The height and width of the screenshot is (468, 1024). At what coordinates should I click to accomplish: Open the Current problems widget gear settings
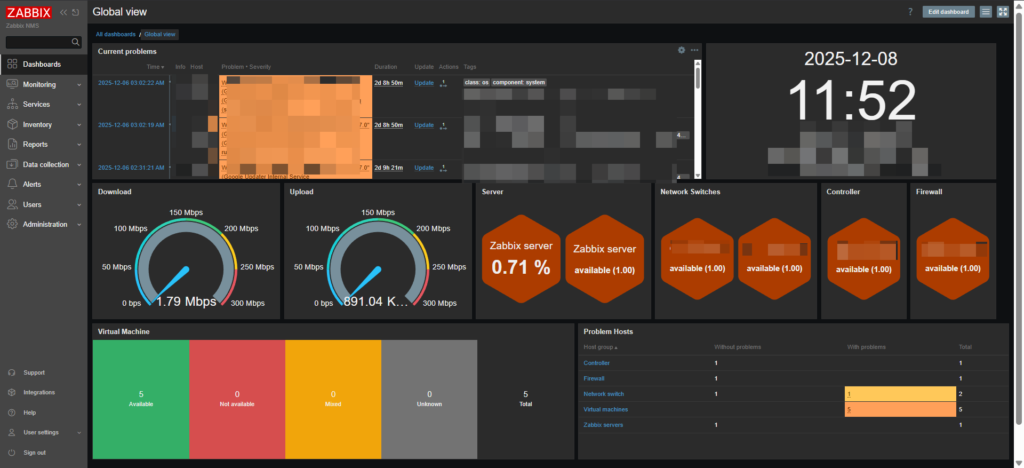[x=681, y=50]
